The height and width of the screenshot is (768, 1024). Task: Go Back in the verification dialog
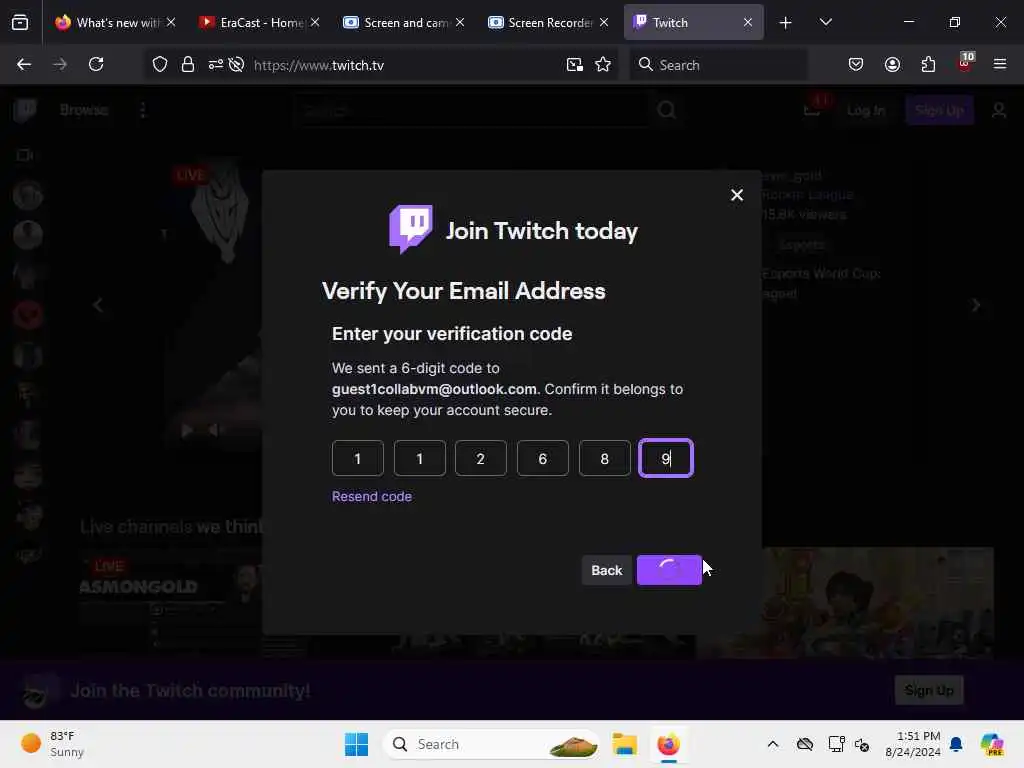pos(607,570)
